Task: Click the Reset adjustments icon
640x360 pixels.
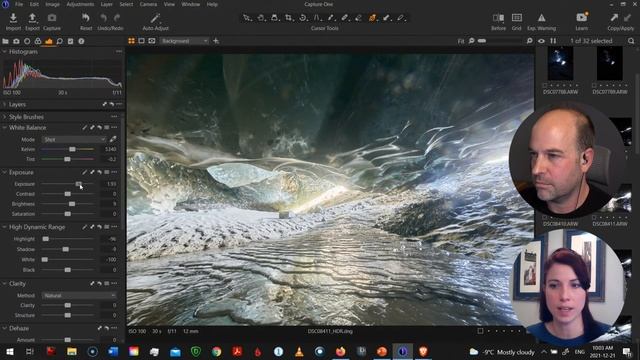Action: 86,18
